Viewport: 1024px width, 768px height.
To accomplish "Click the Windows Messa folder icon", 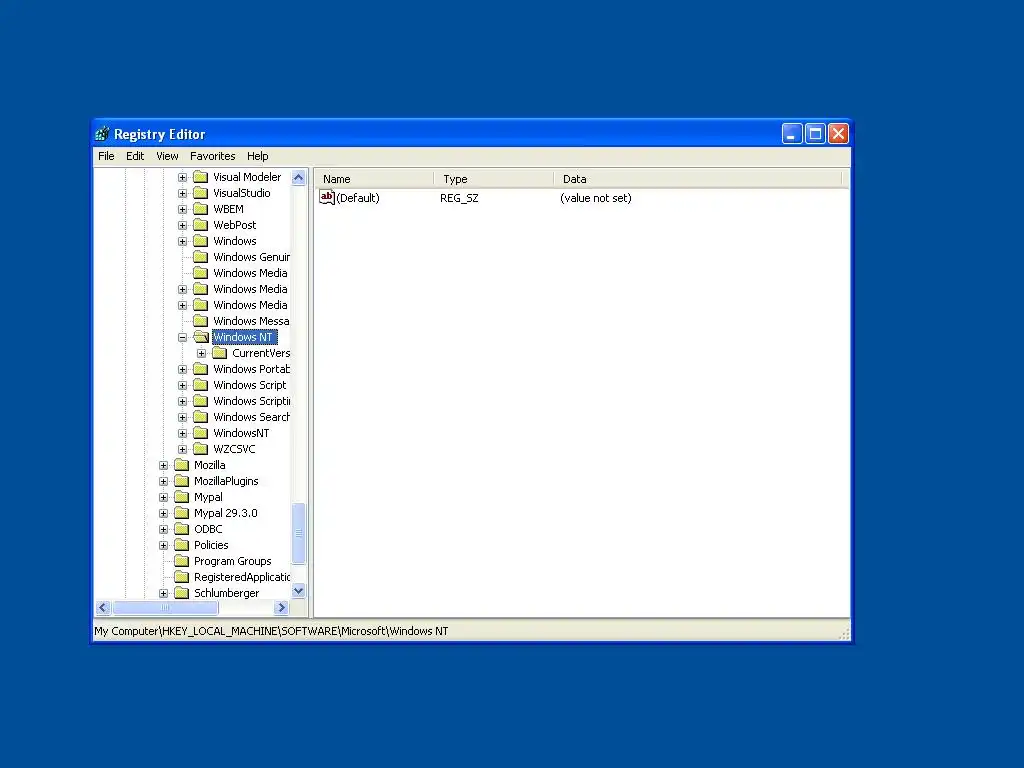I will (200, 321).
